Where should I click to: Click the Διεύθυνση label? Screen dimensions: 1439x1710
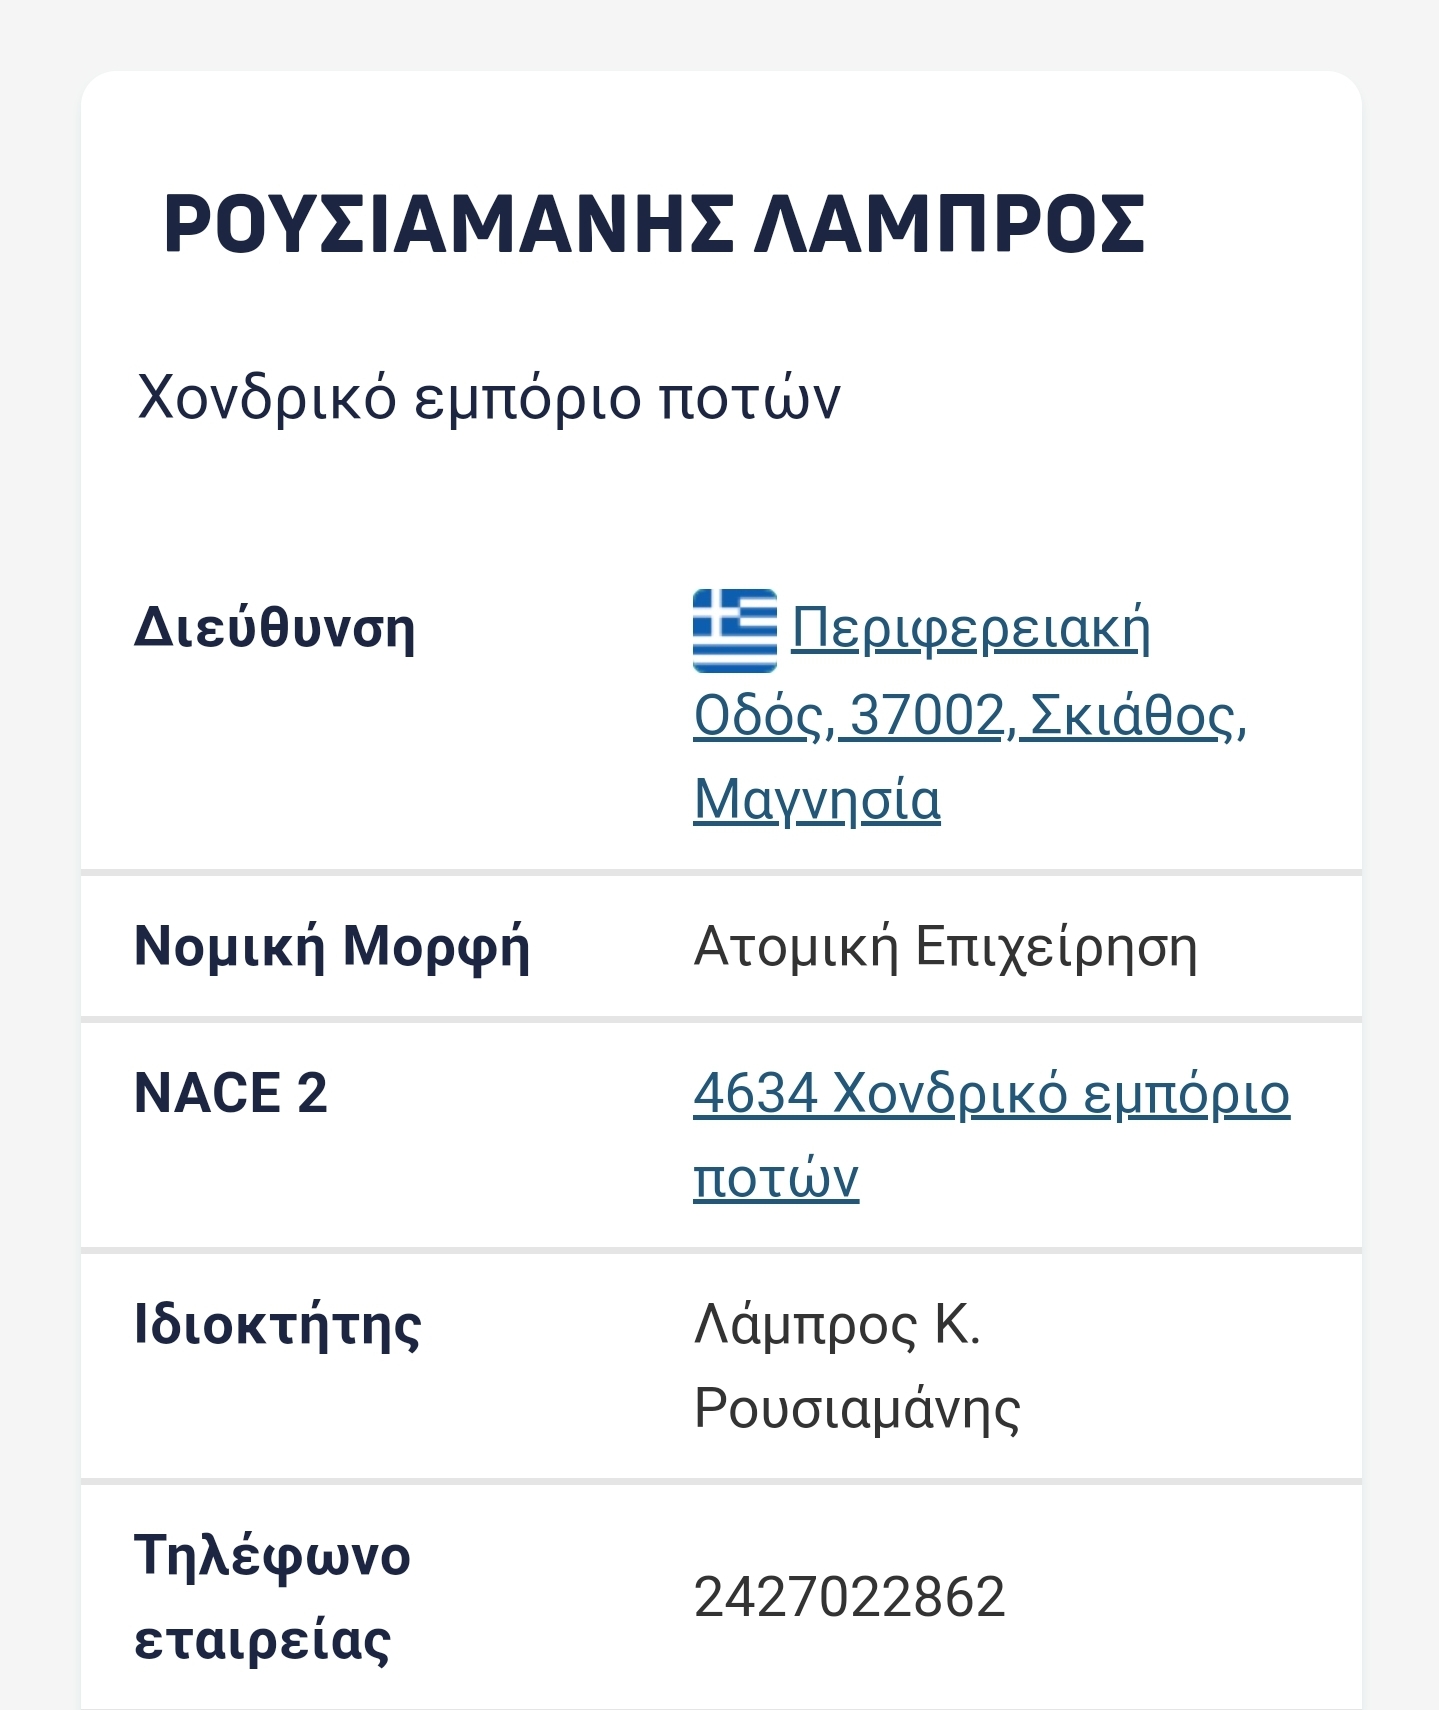coord(275,629)
